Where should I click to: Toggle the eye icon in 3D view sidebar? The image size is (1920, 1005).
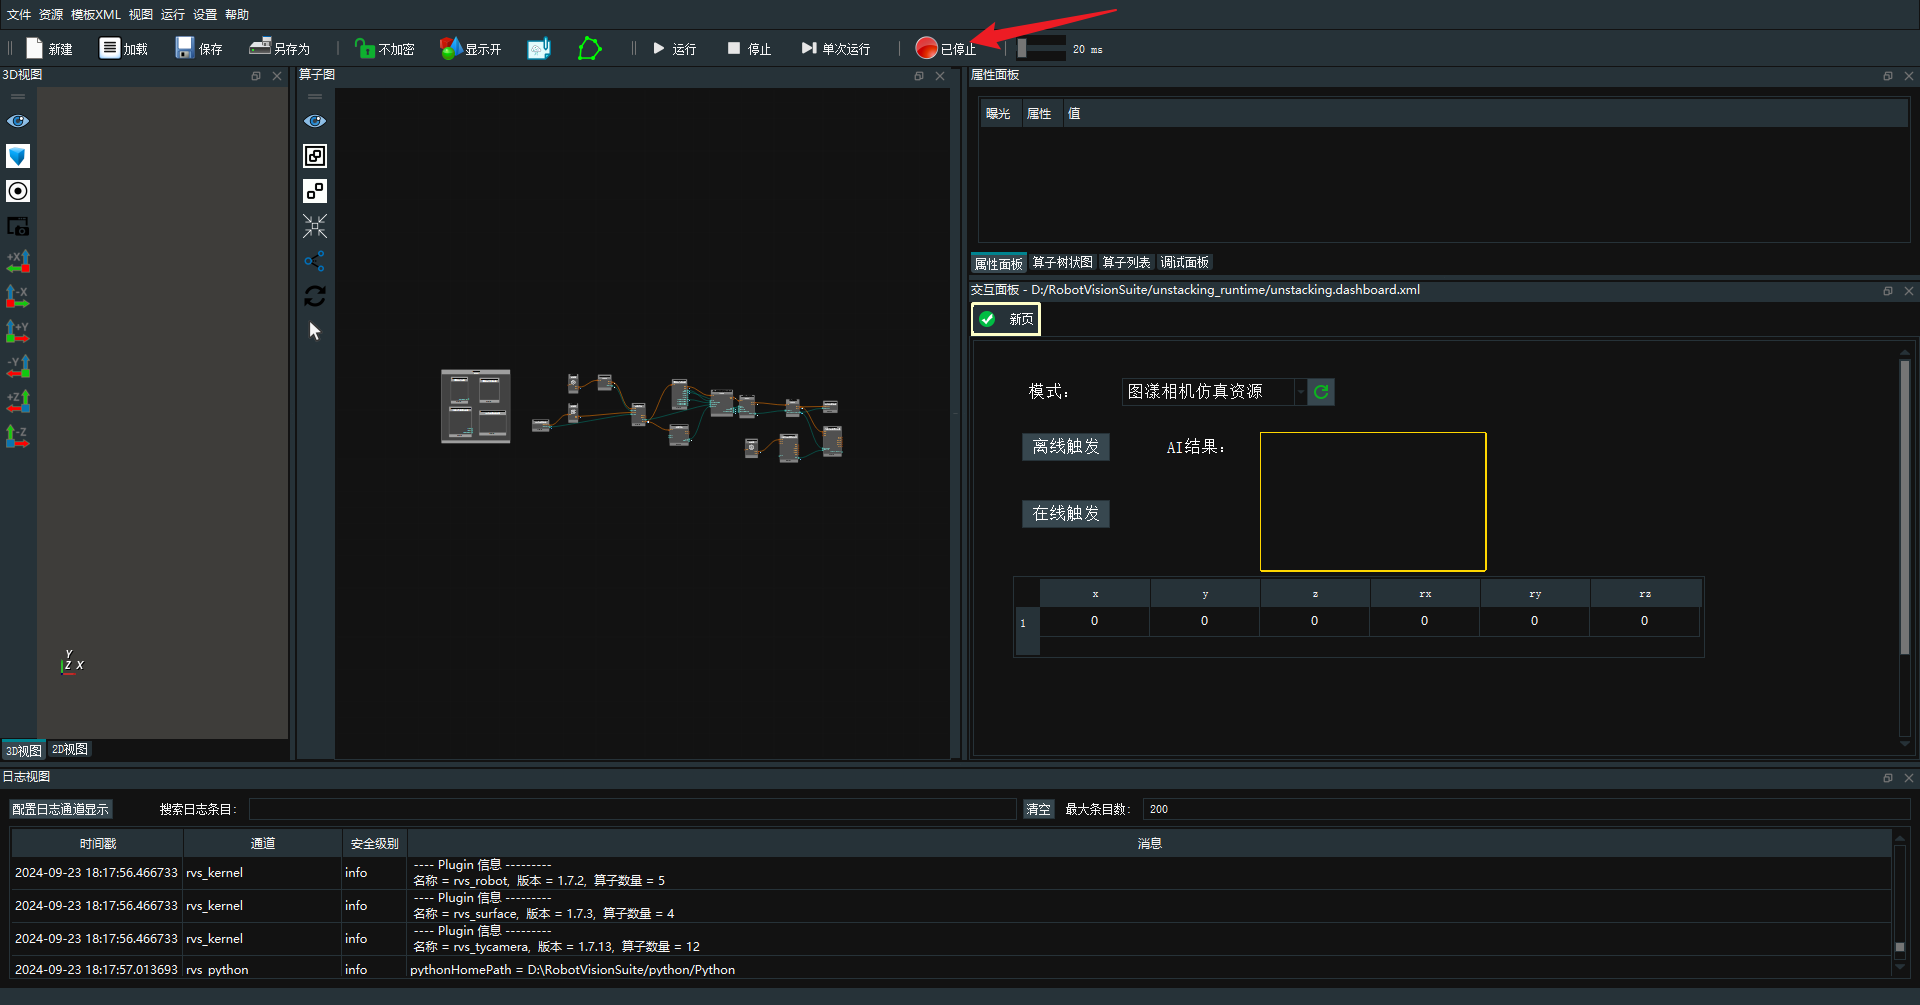pyautogui.click(x=18, y=121)
